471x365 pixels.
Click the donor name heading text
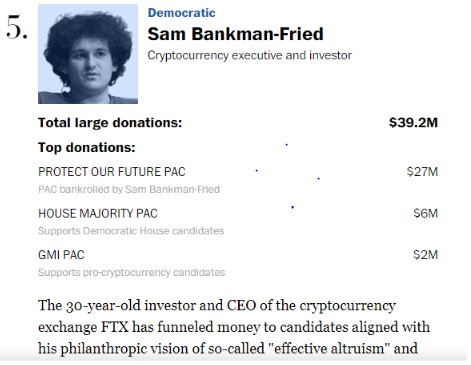[236, 34]
